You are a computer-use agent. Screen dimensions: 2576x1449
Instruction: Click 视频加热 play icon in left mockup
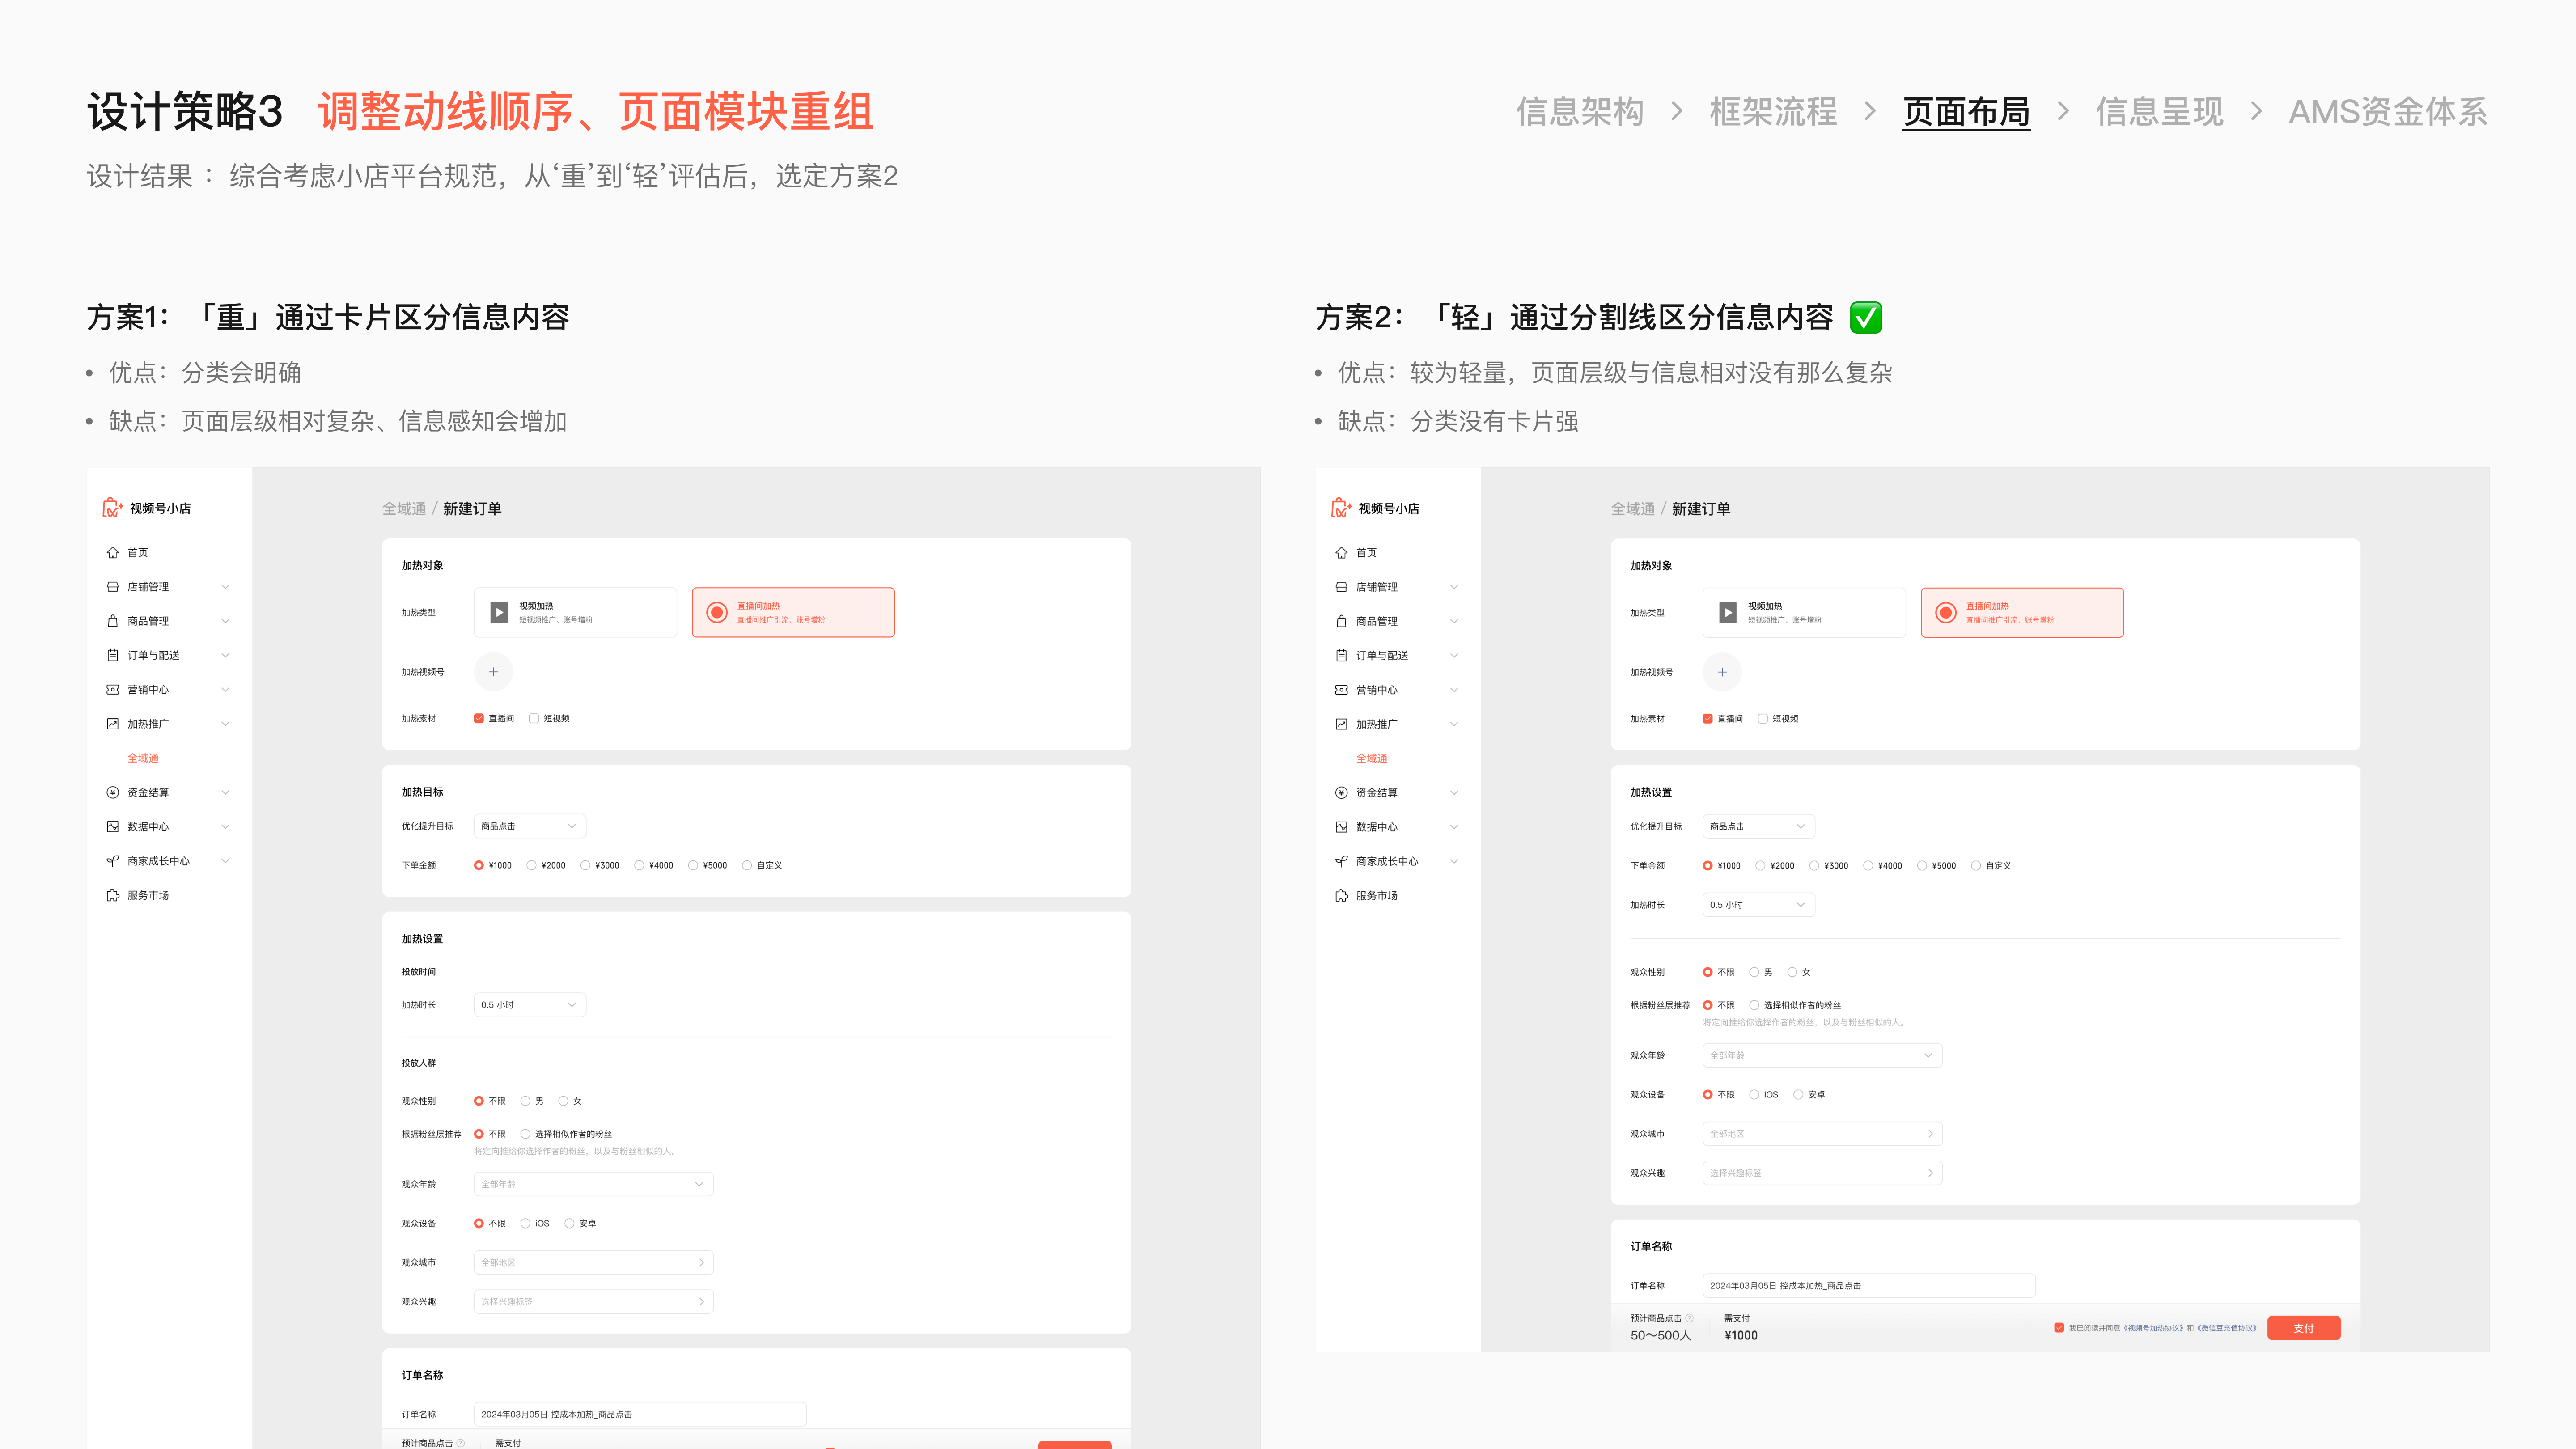point(499,612)
